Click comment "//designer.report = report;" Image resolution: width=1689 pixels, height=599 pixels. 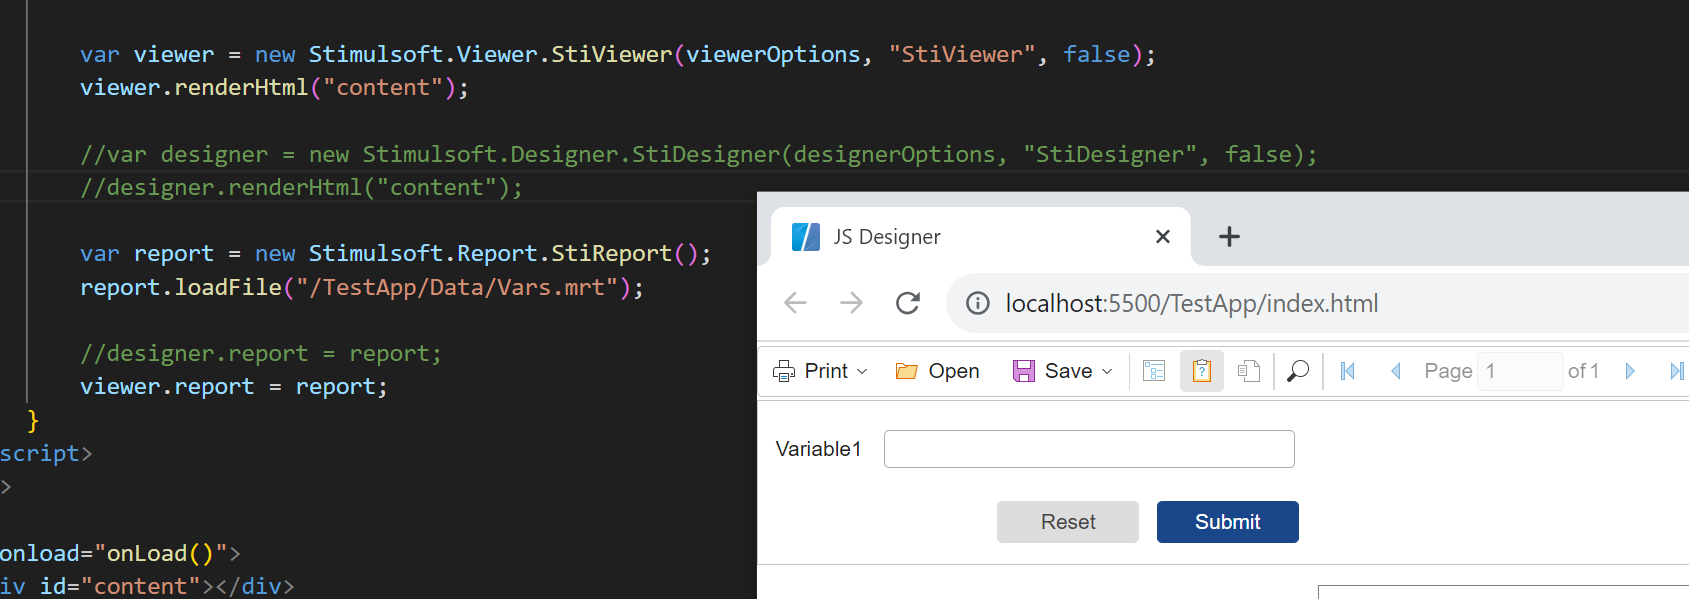tap(261, 354)
